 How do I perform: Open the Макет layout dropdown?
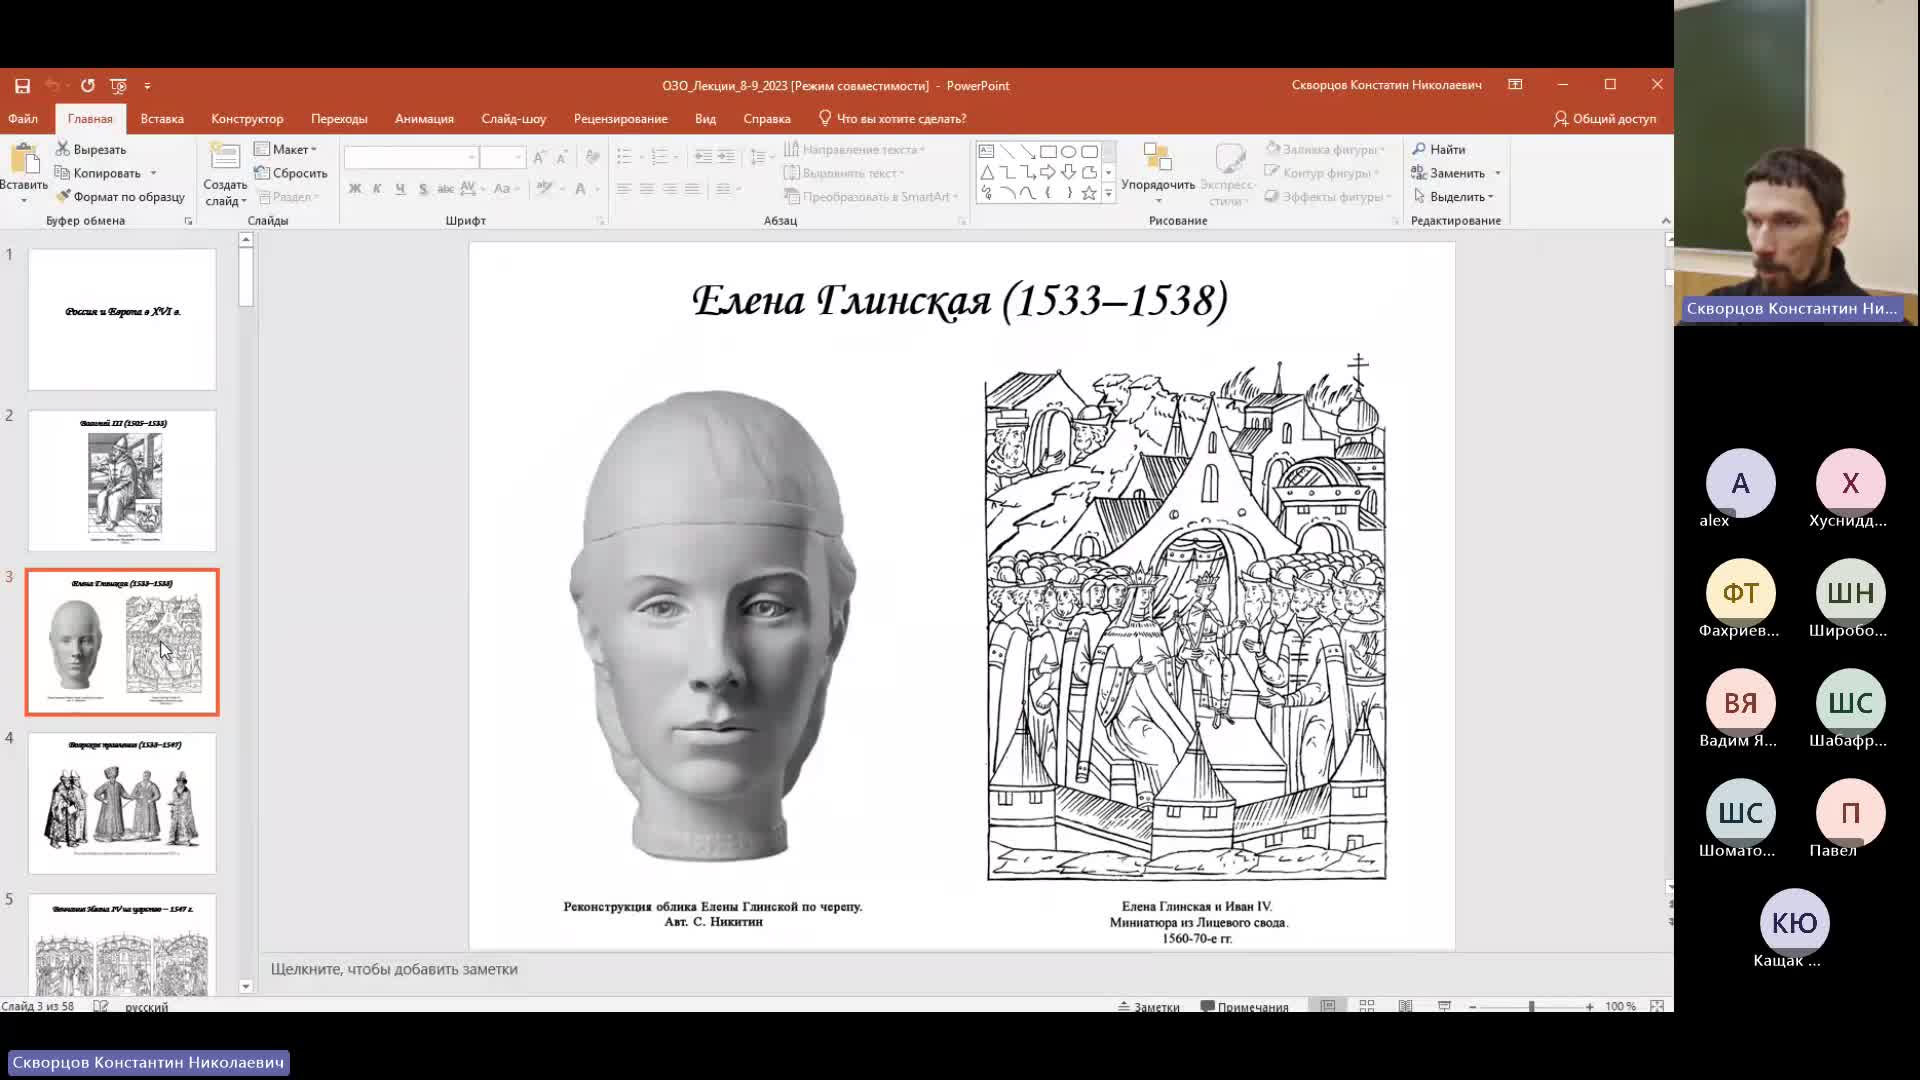pos(286,149)
